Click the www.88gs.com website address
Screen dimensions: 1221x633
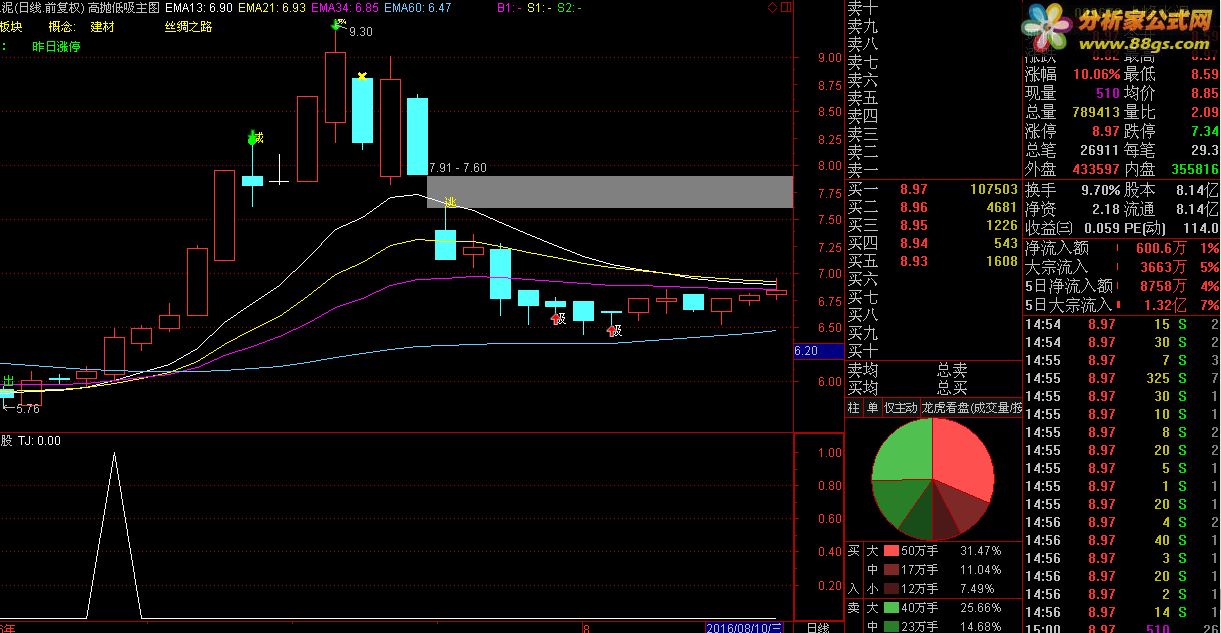(1146, 45)
